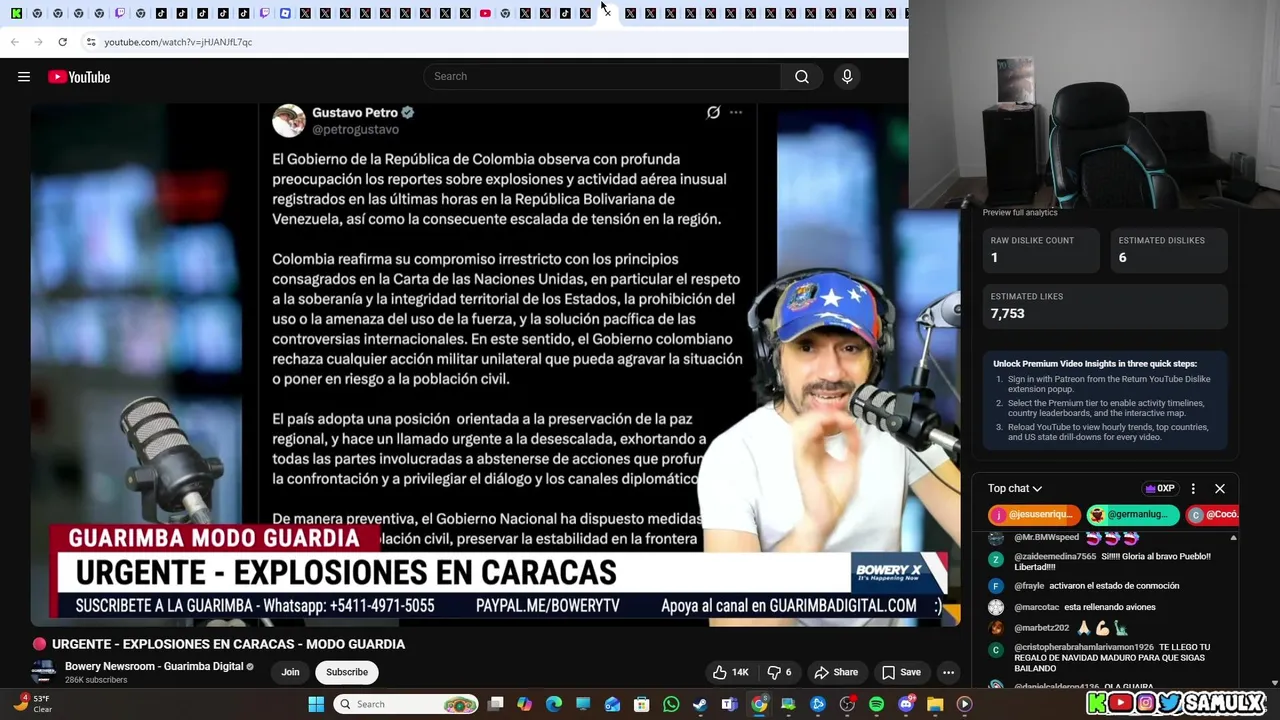This screenshot has width=1280, height=720.
Task: Open the Windows Start menu
Action: coord(316,704)
